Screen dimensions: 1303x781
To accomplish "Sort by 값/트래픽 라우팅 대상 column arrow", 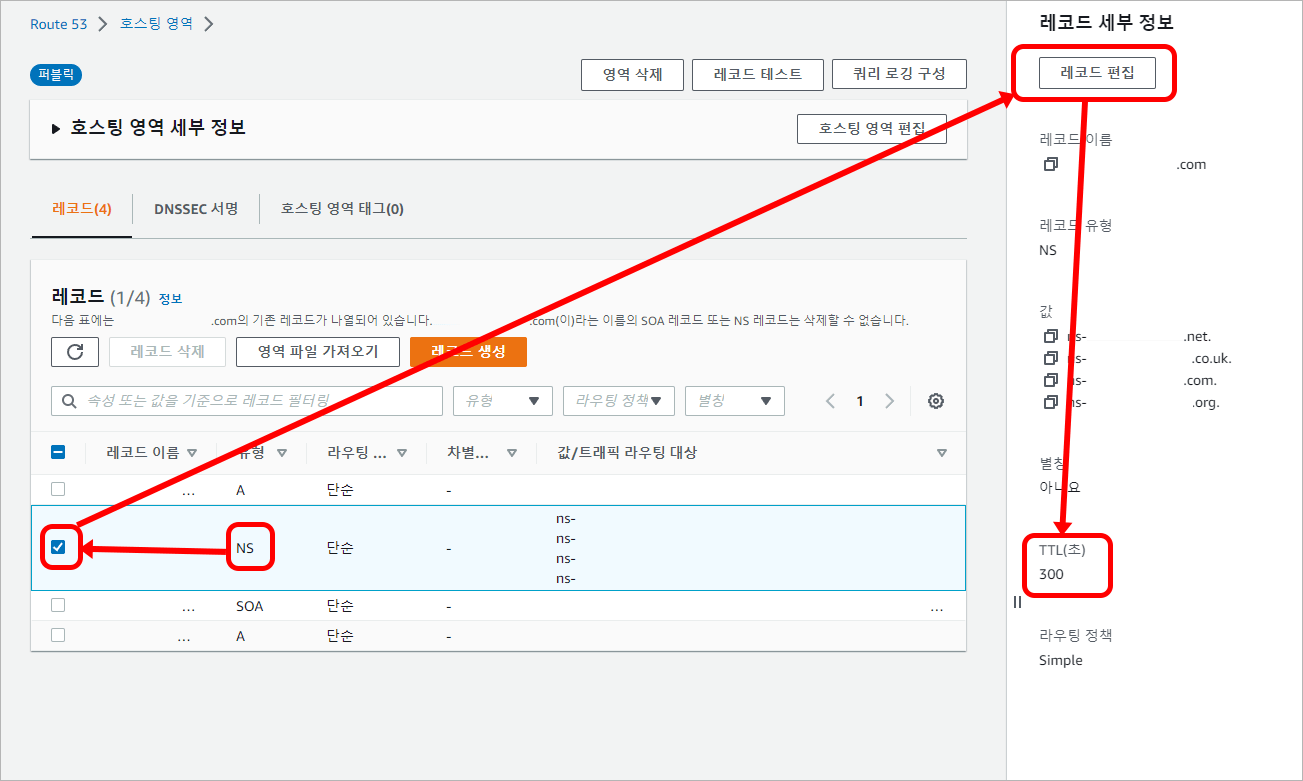I will [942, 453].
